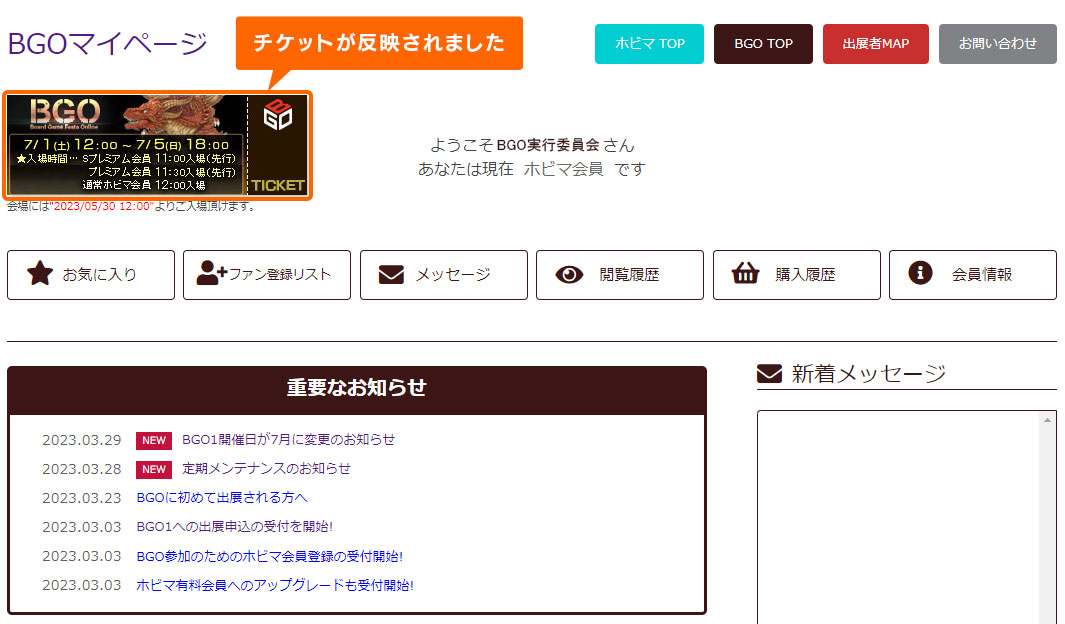Open the BGO ticket banner image
The width and height of the screenshot is (1065, 624).
point(158,145)
